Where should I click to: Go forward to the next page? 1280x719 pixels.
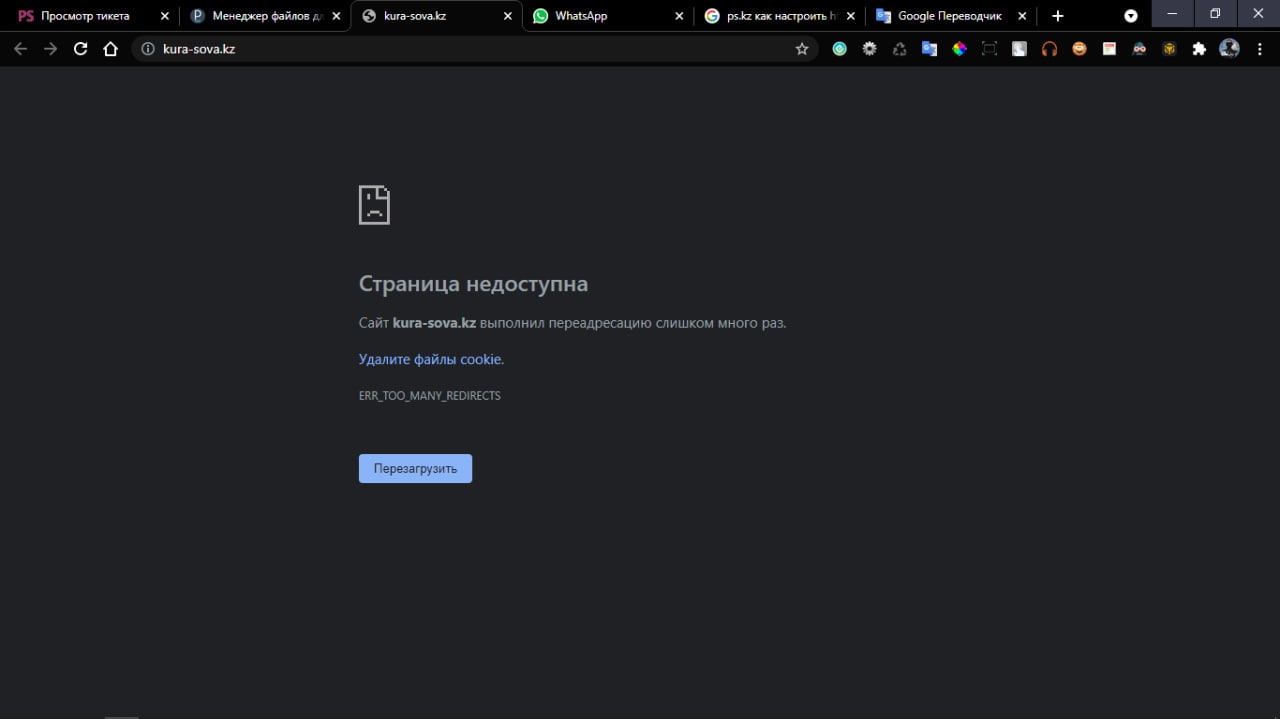(x=51, y=48)
